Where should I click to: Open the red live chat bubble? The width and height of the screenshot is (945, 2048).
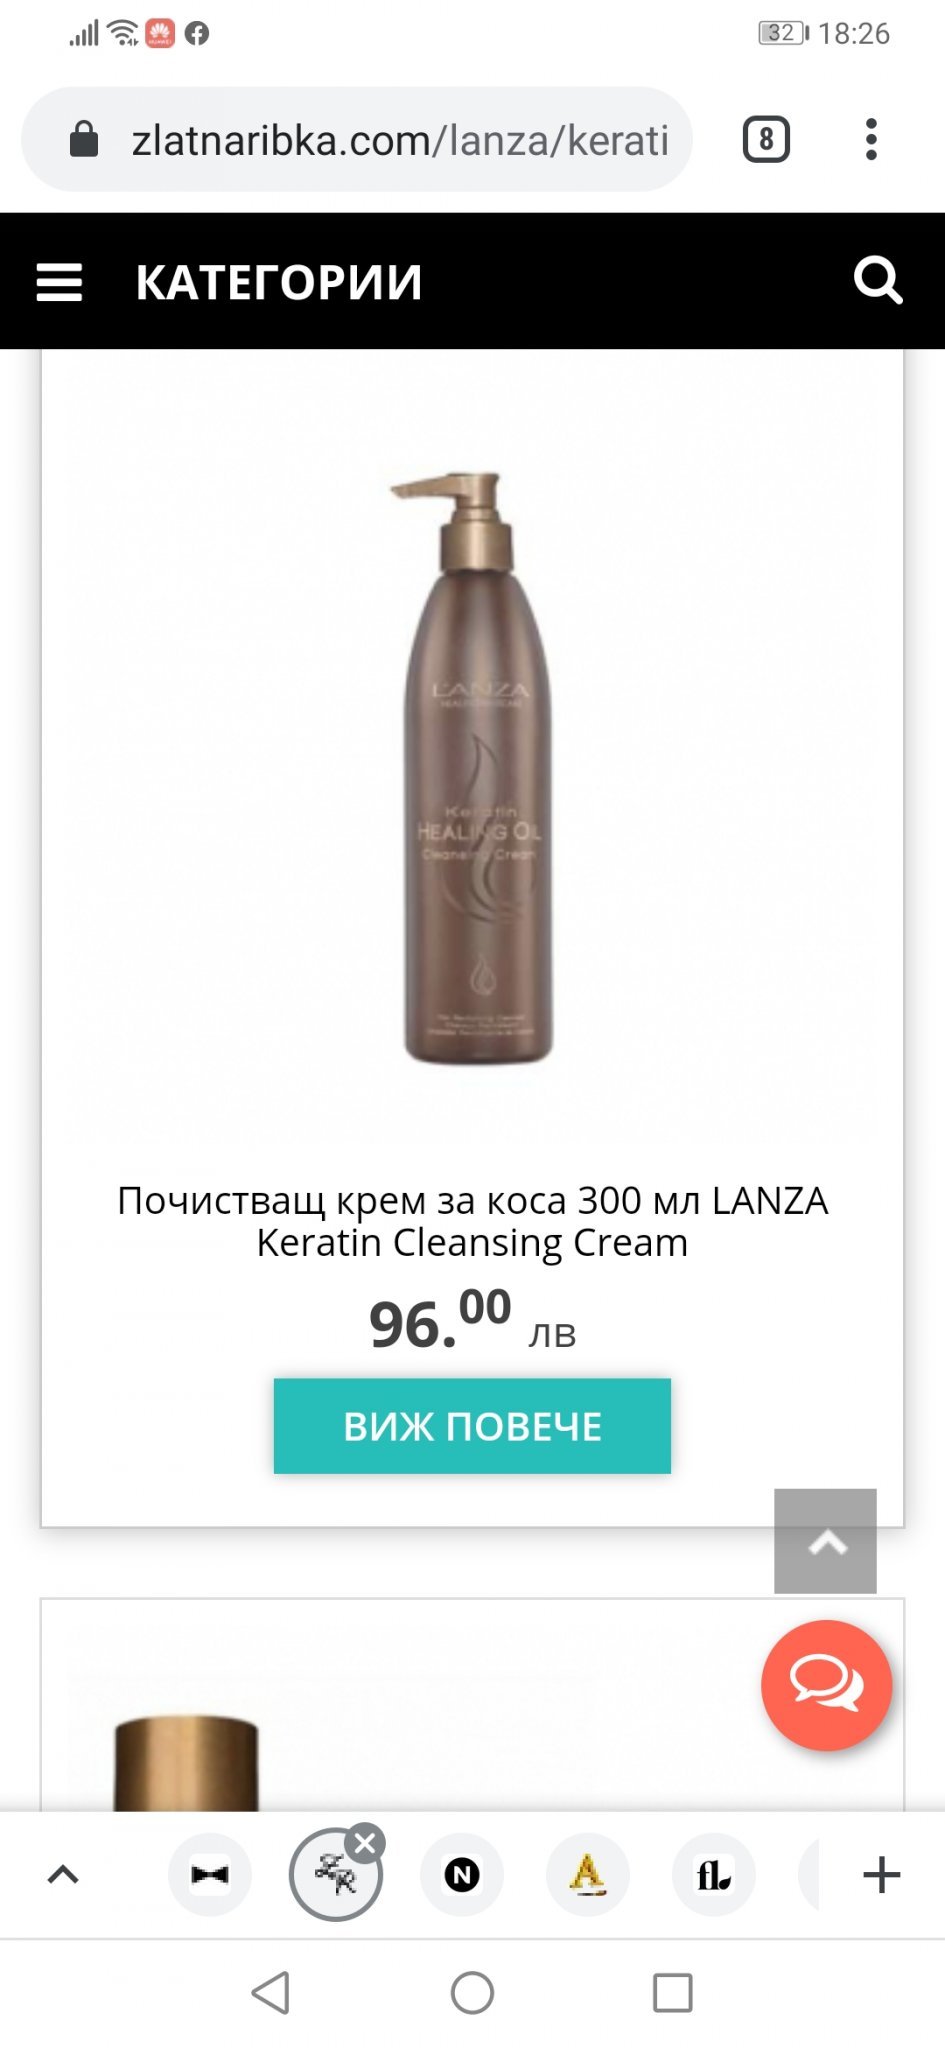pyautogui.click(x=826, y=1685)
